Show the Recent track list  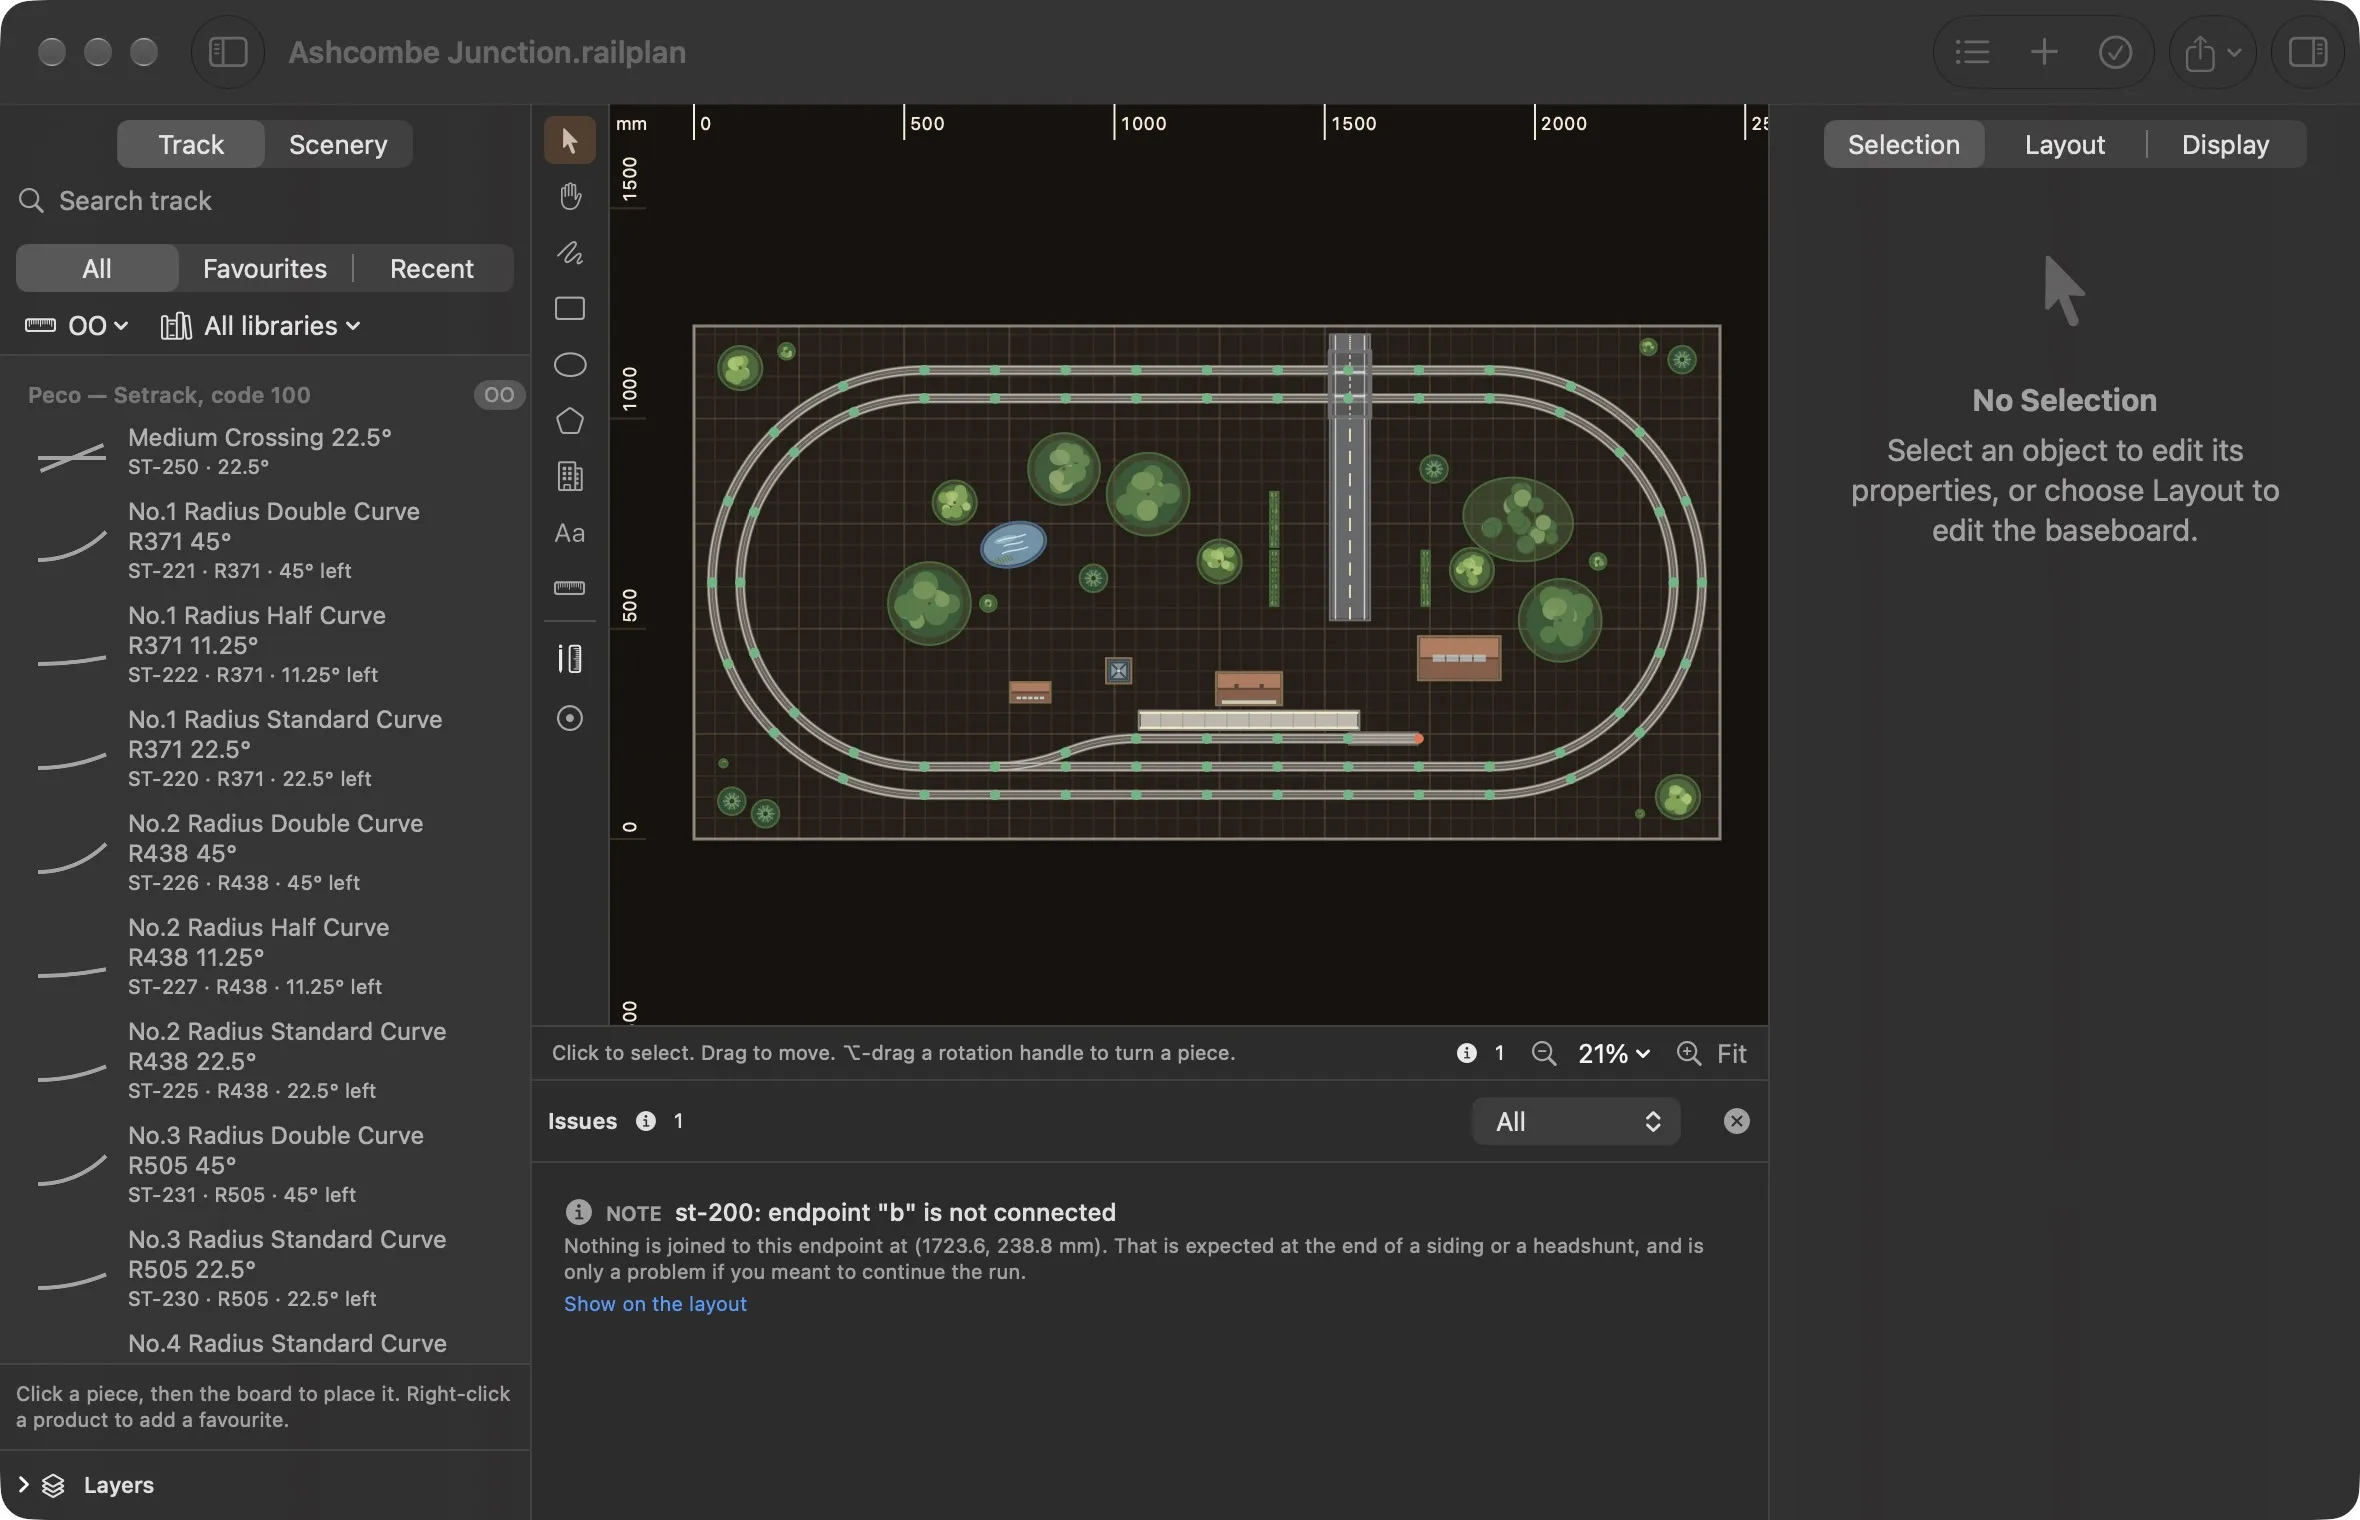pos(432,268)
